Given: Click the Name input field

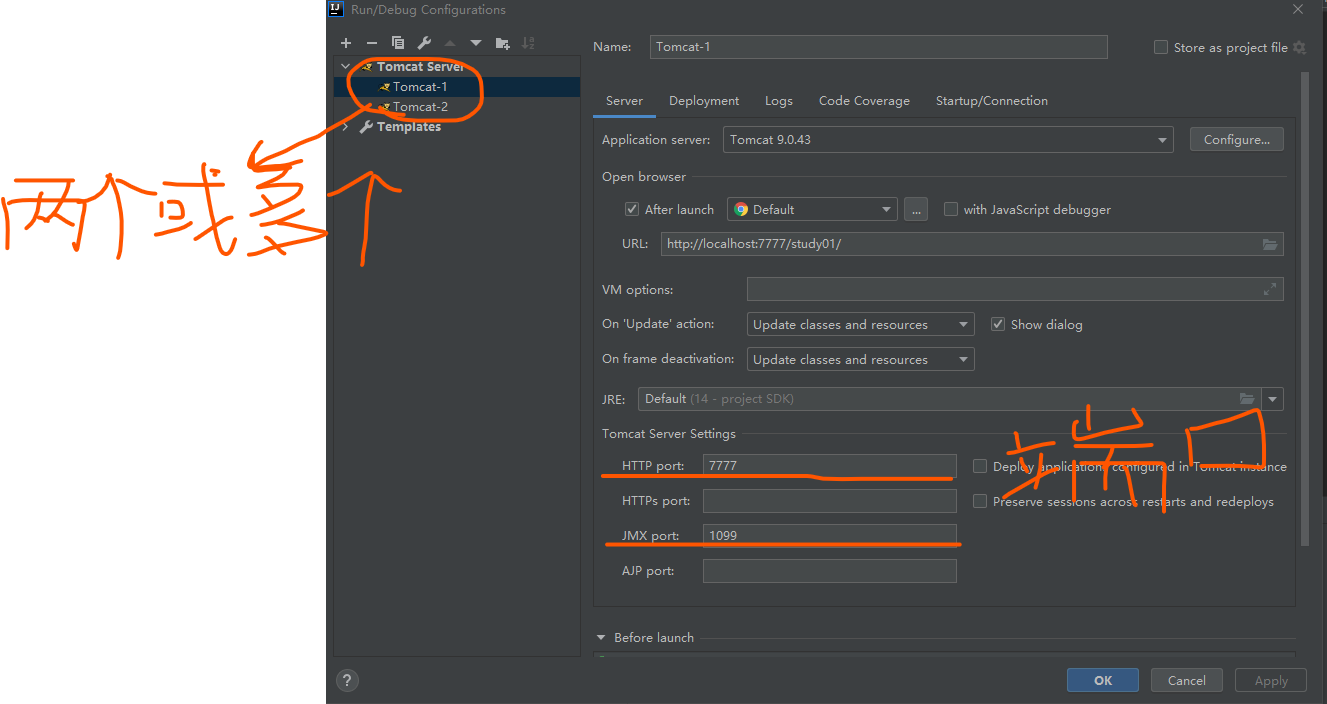Looking at the screenshot, I should pyautogui.click(x=879, y=47).
